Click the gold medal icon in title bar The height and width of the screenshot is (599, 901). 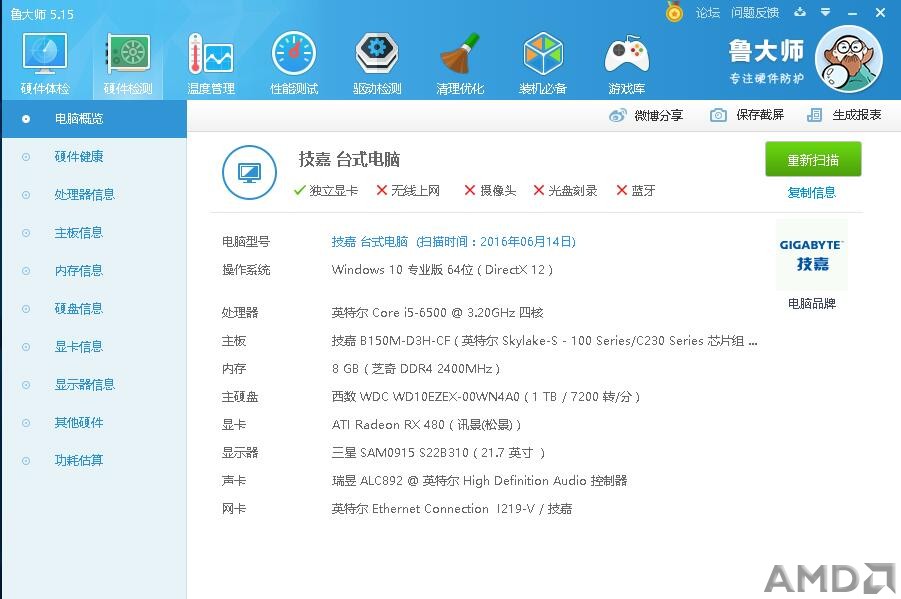tap(674, 12)
